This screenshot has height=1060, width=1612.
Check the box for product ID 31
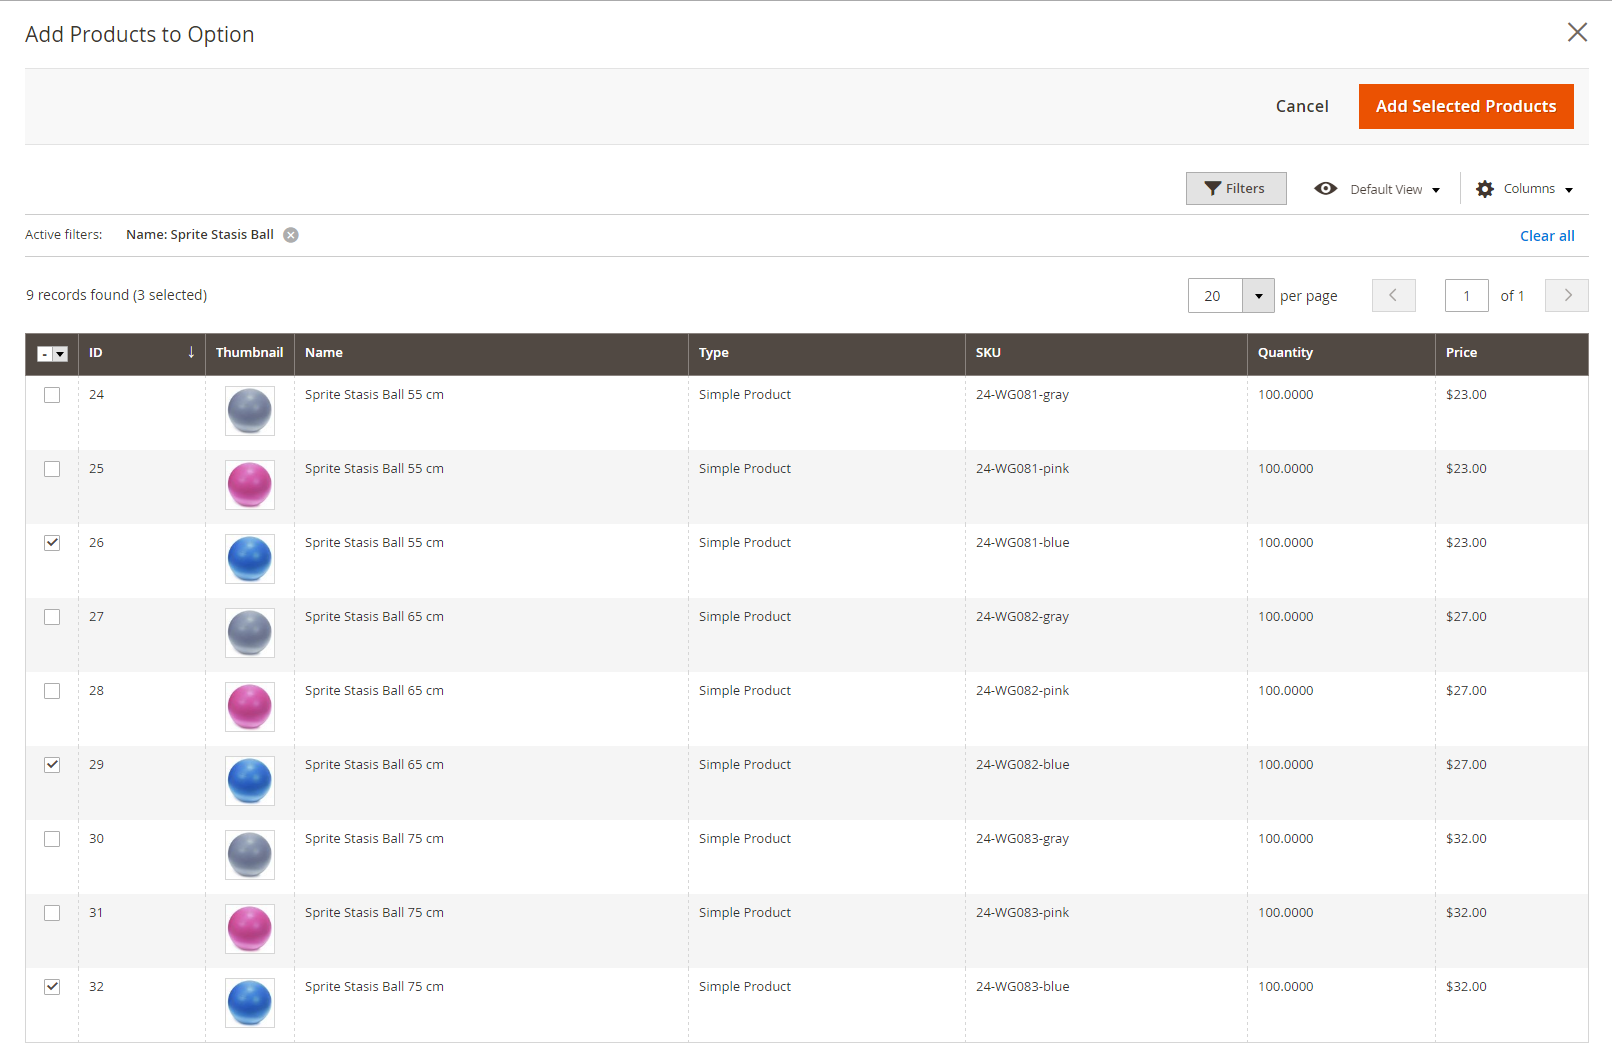tap(52, 913)
